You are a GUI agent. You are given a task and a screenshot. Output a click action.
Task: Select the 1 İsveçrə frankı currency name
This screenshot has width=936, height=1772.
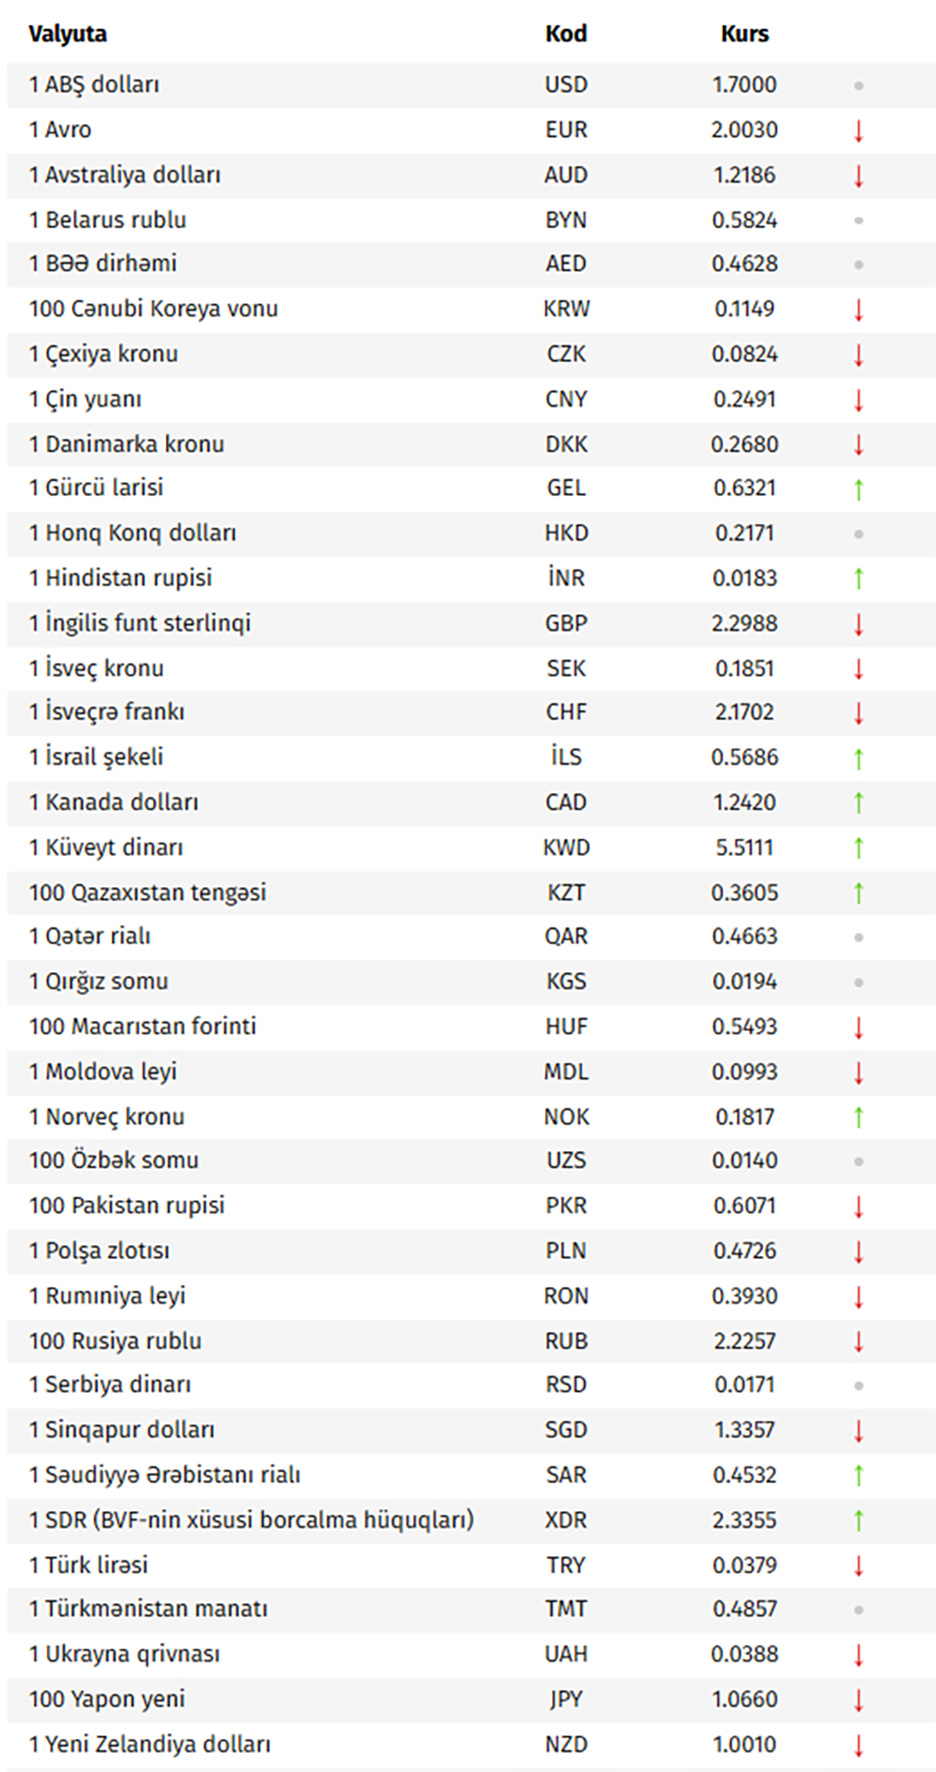107,712
